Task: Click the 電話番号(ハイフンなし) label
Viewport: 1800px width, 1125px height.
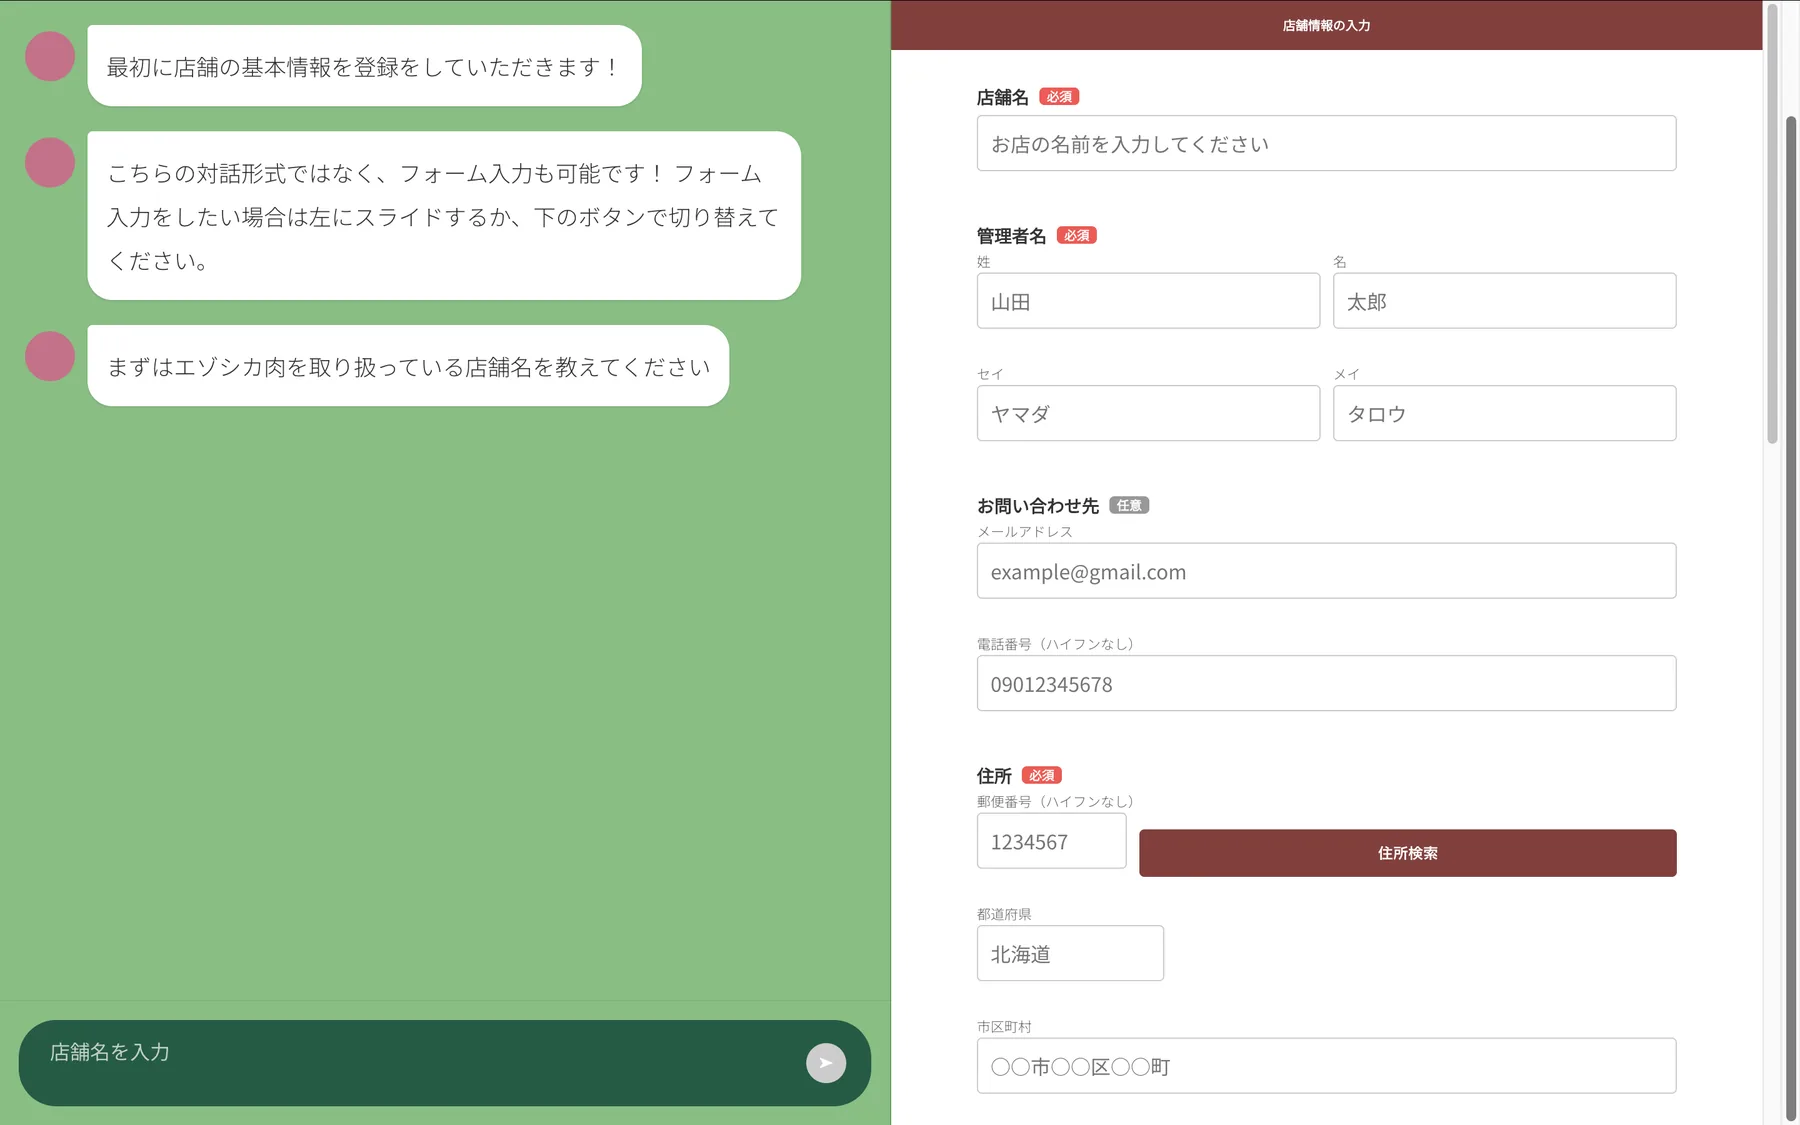Action: pos(1055,644)
